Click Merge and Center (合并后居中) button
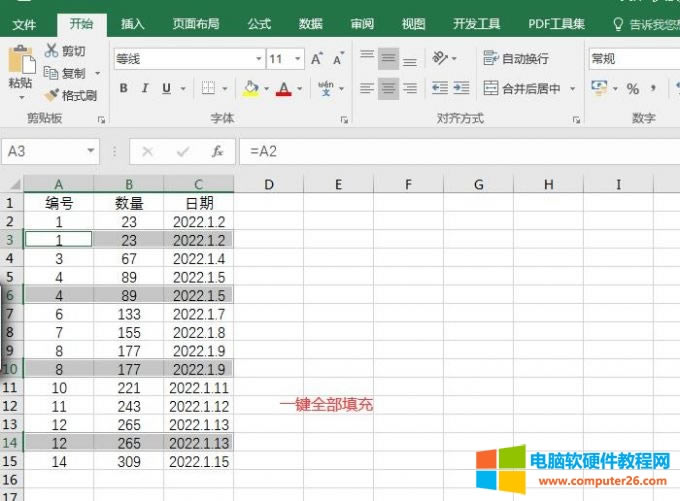This screenshot has height=501, width=680. pos(522,89)
